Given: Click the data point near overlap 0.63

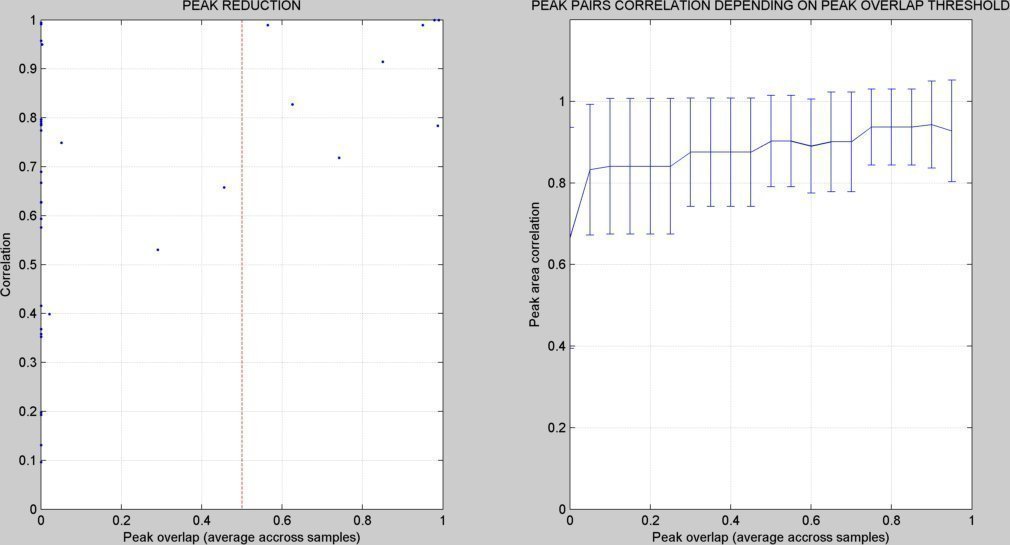Looking at the screenshot, I should pos(293,104).
